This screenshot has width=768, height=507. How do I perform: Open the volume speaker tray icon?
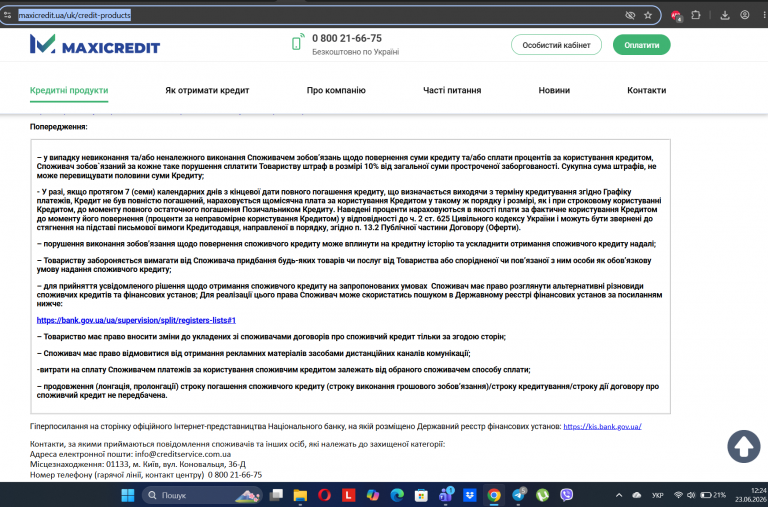point(691,495)
